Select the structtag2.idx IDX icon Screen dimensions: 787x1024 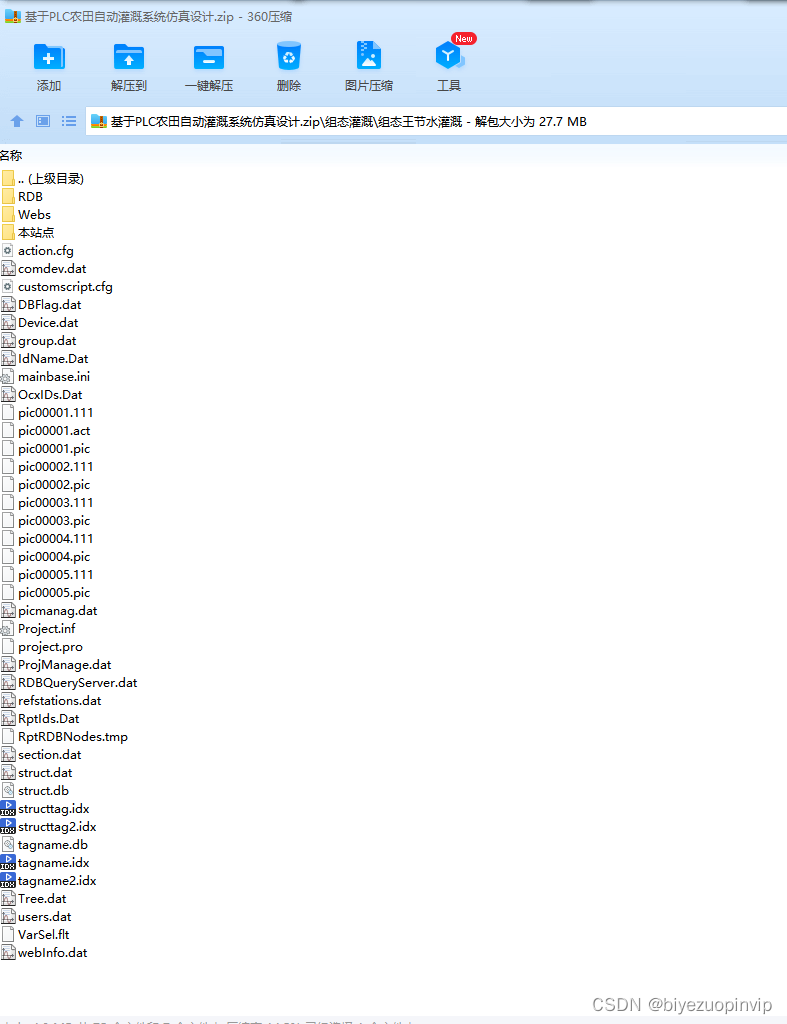(x=8, y=826)
